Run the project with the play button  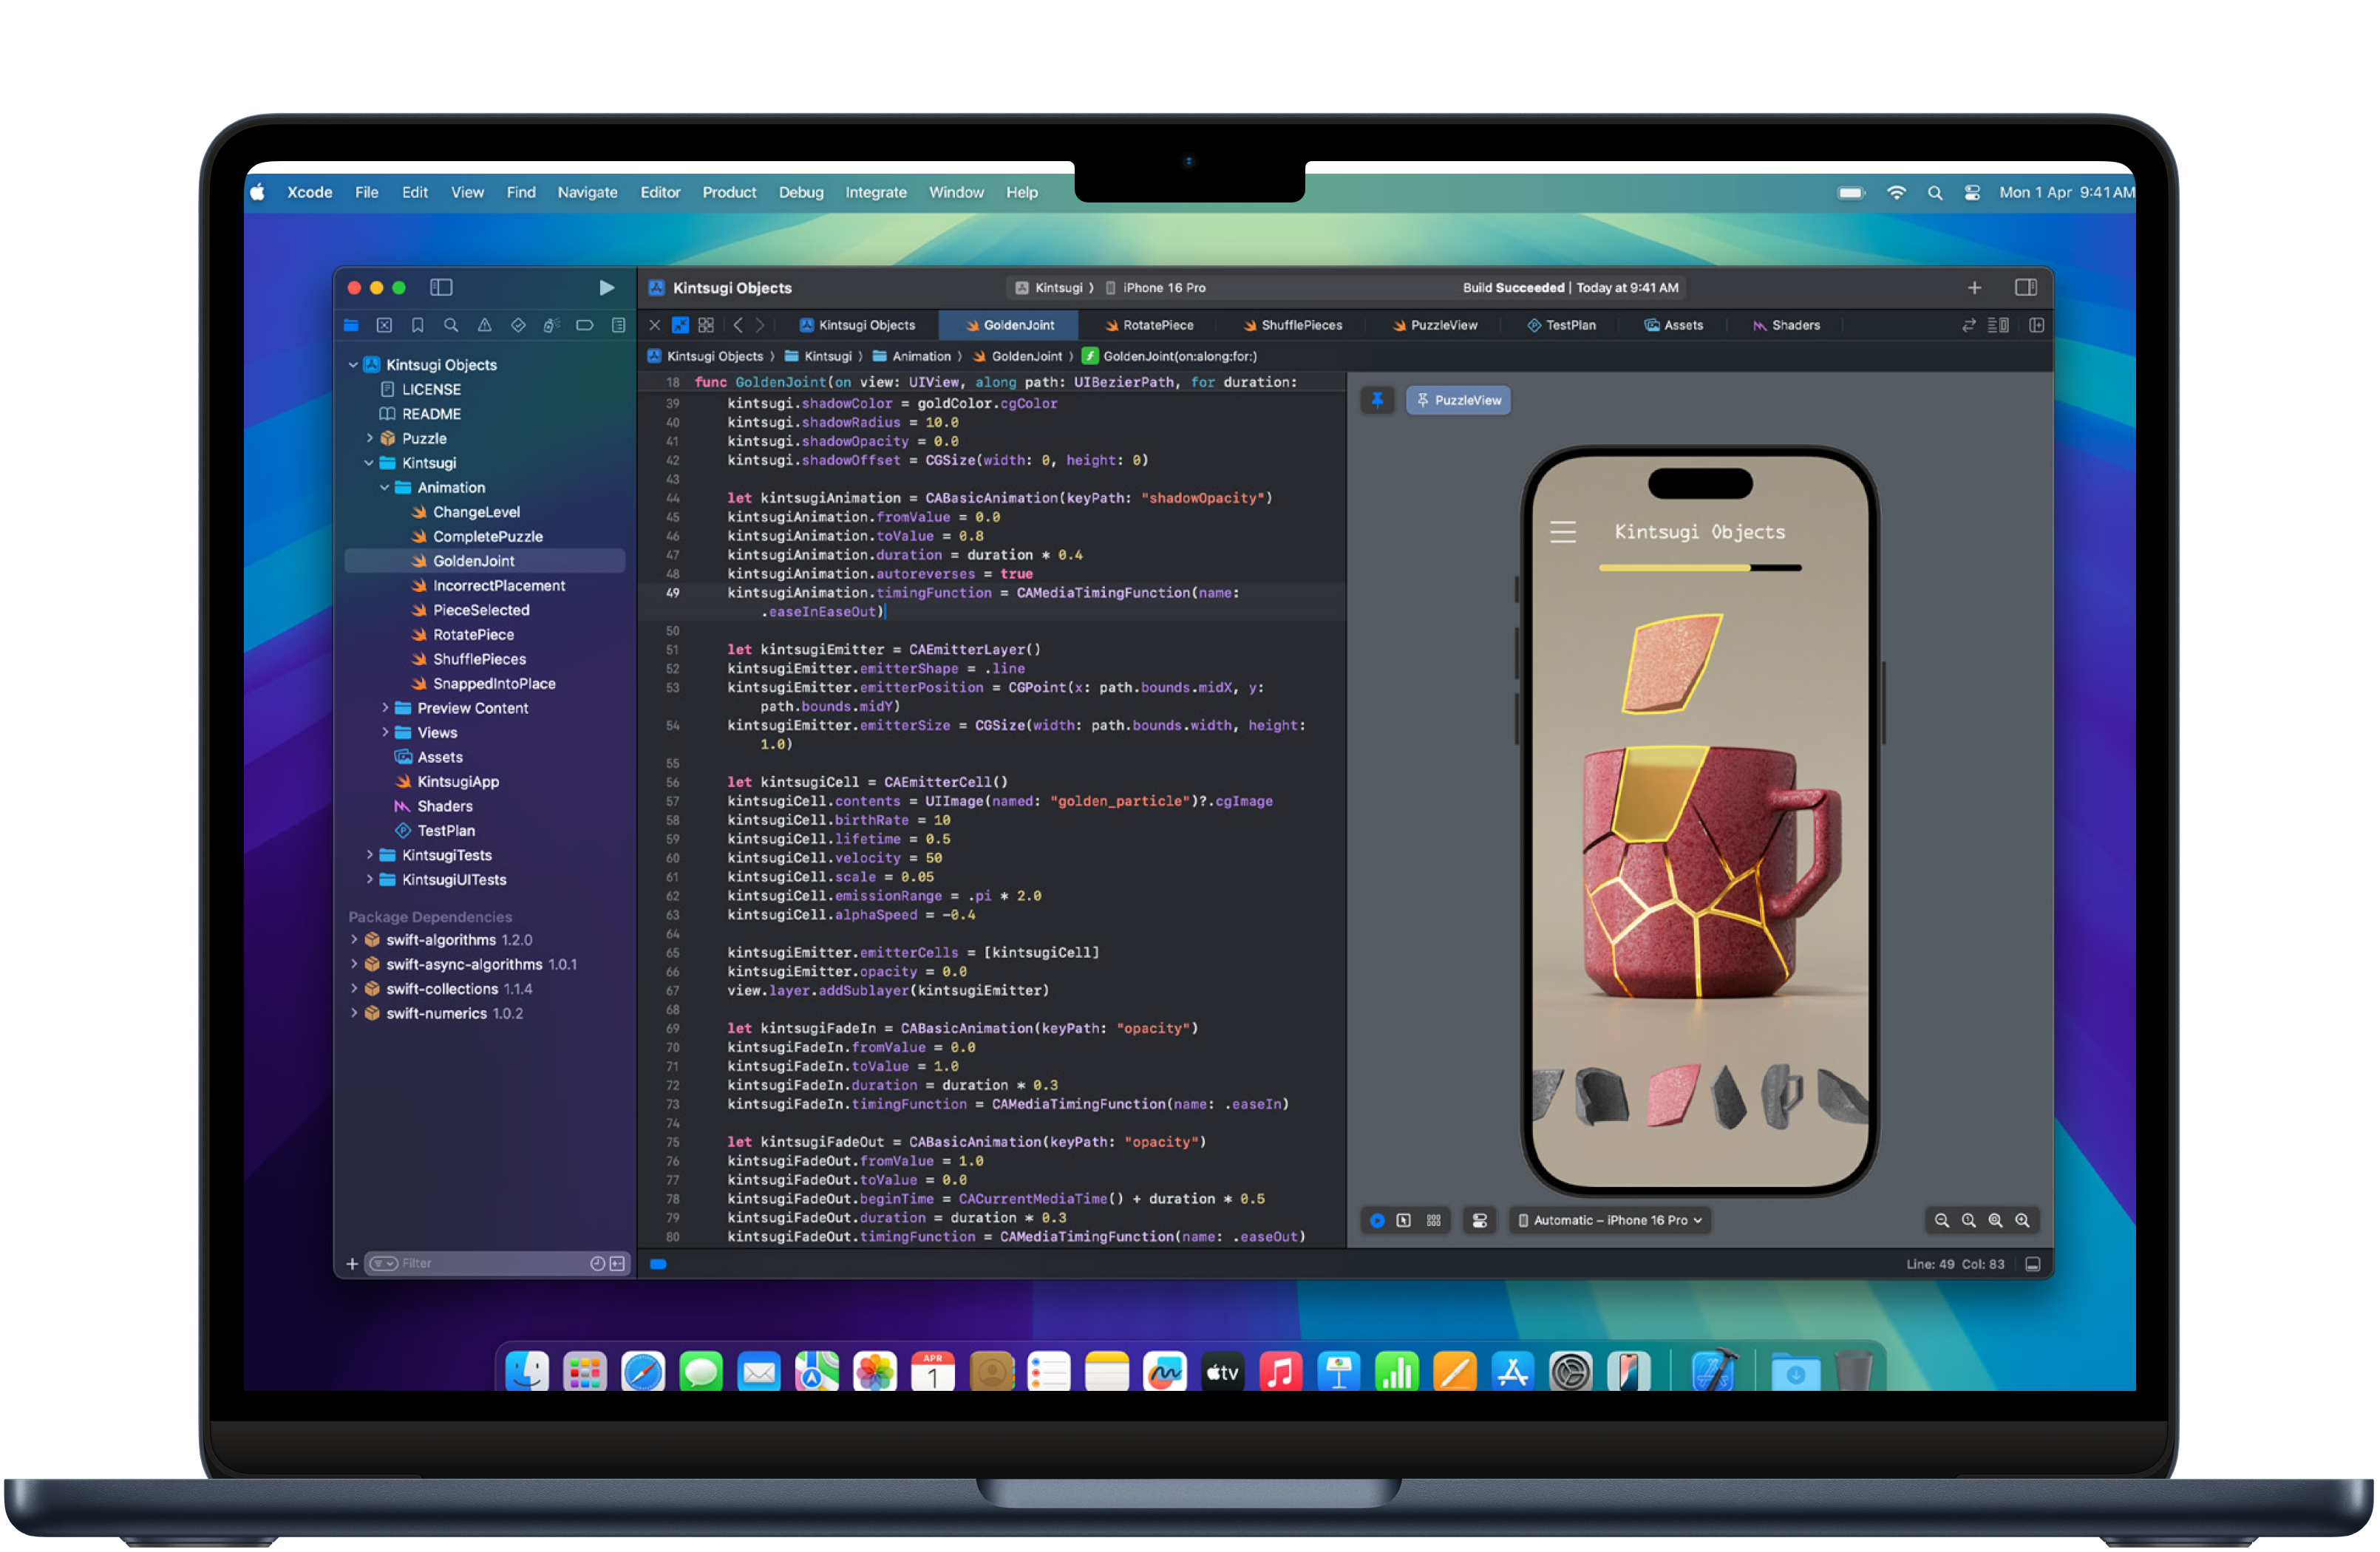pyautogui.click(x=606, y=288)
